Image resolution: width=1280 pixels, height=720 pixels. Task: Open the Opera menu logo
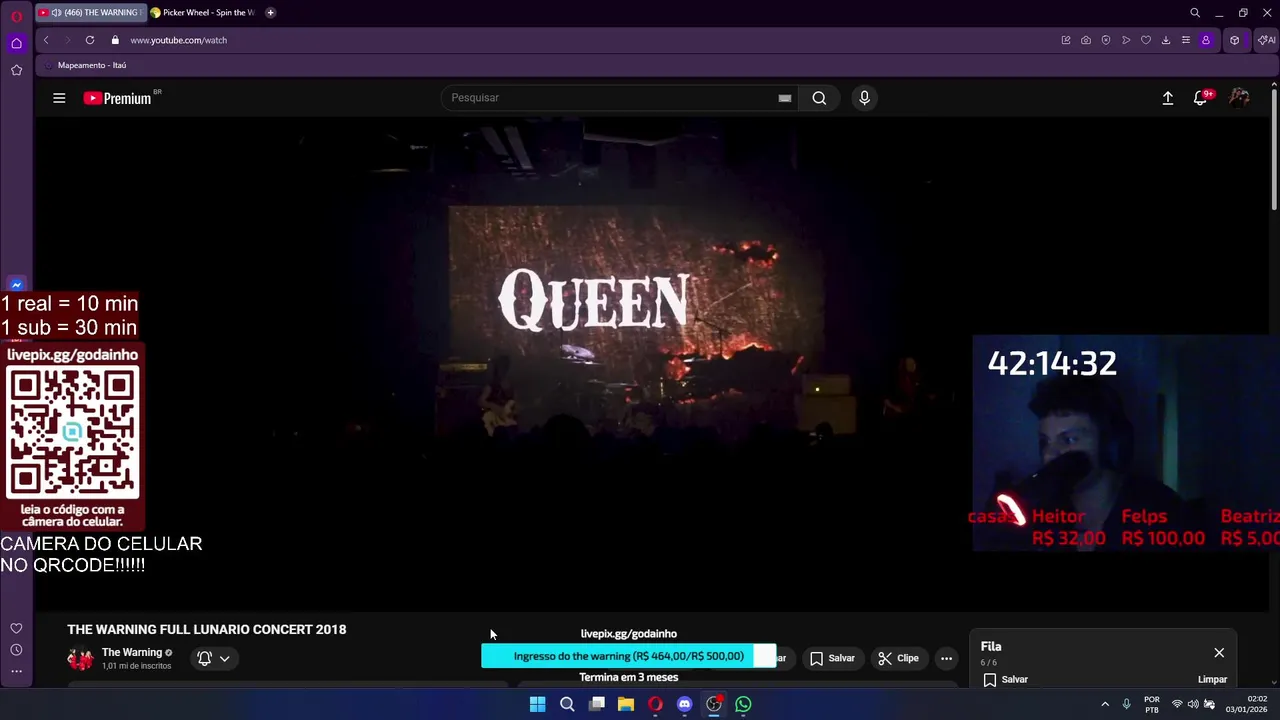(x=16, y=16)
